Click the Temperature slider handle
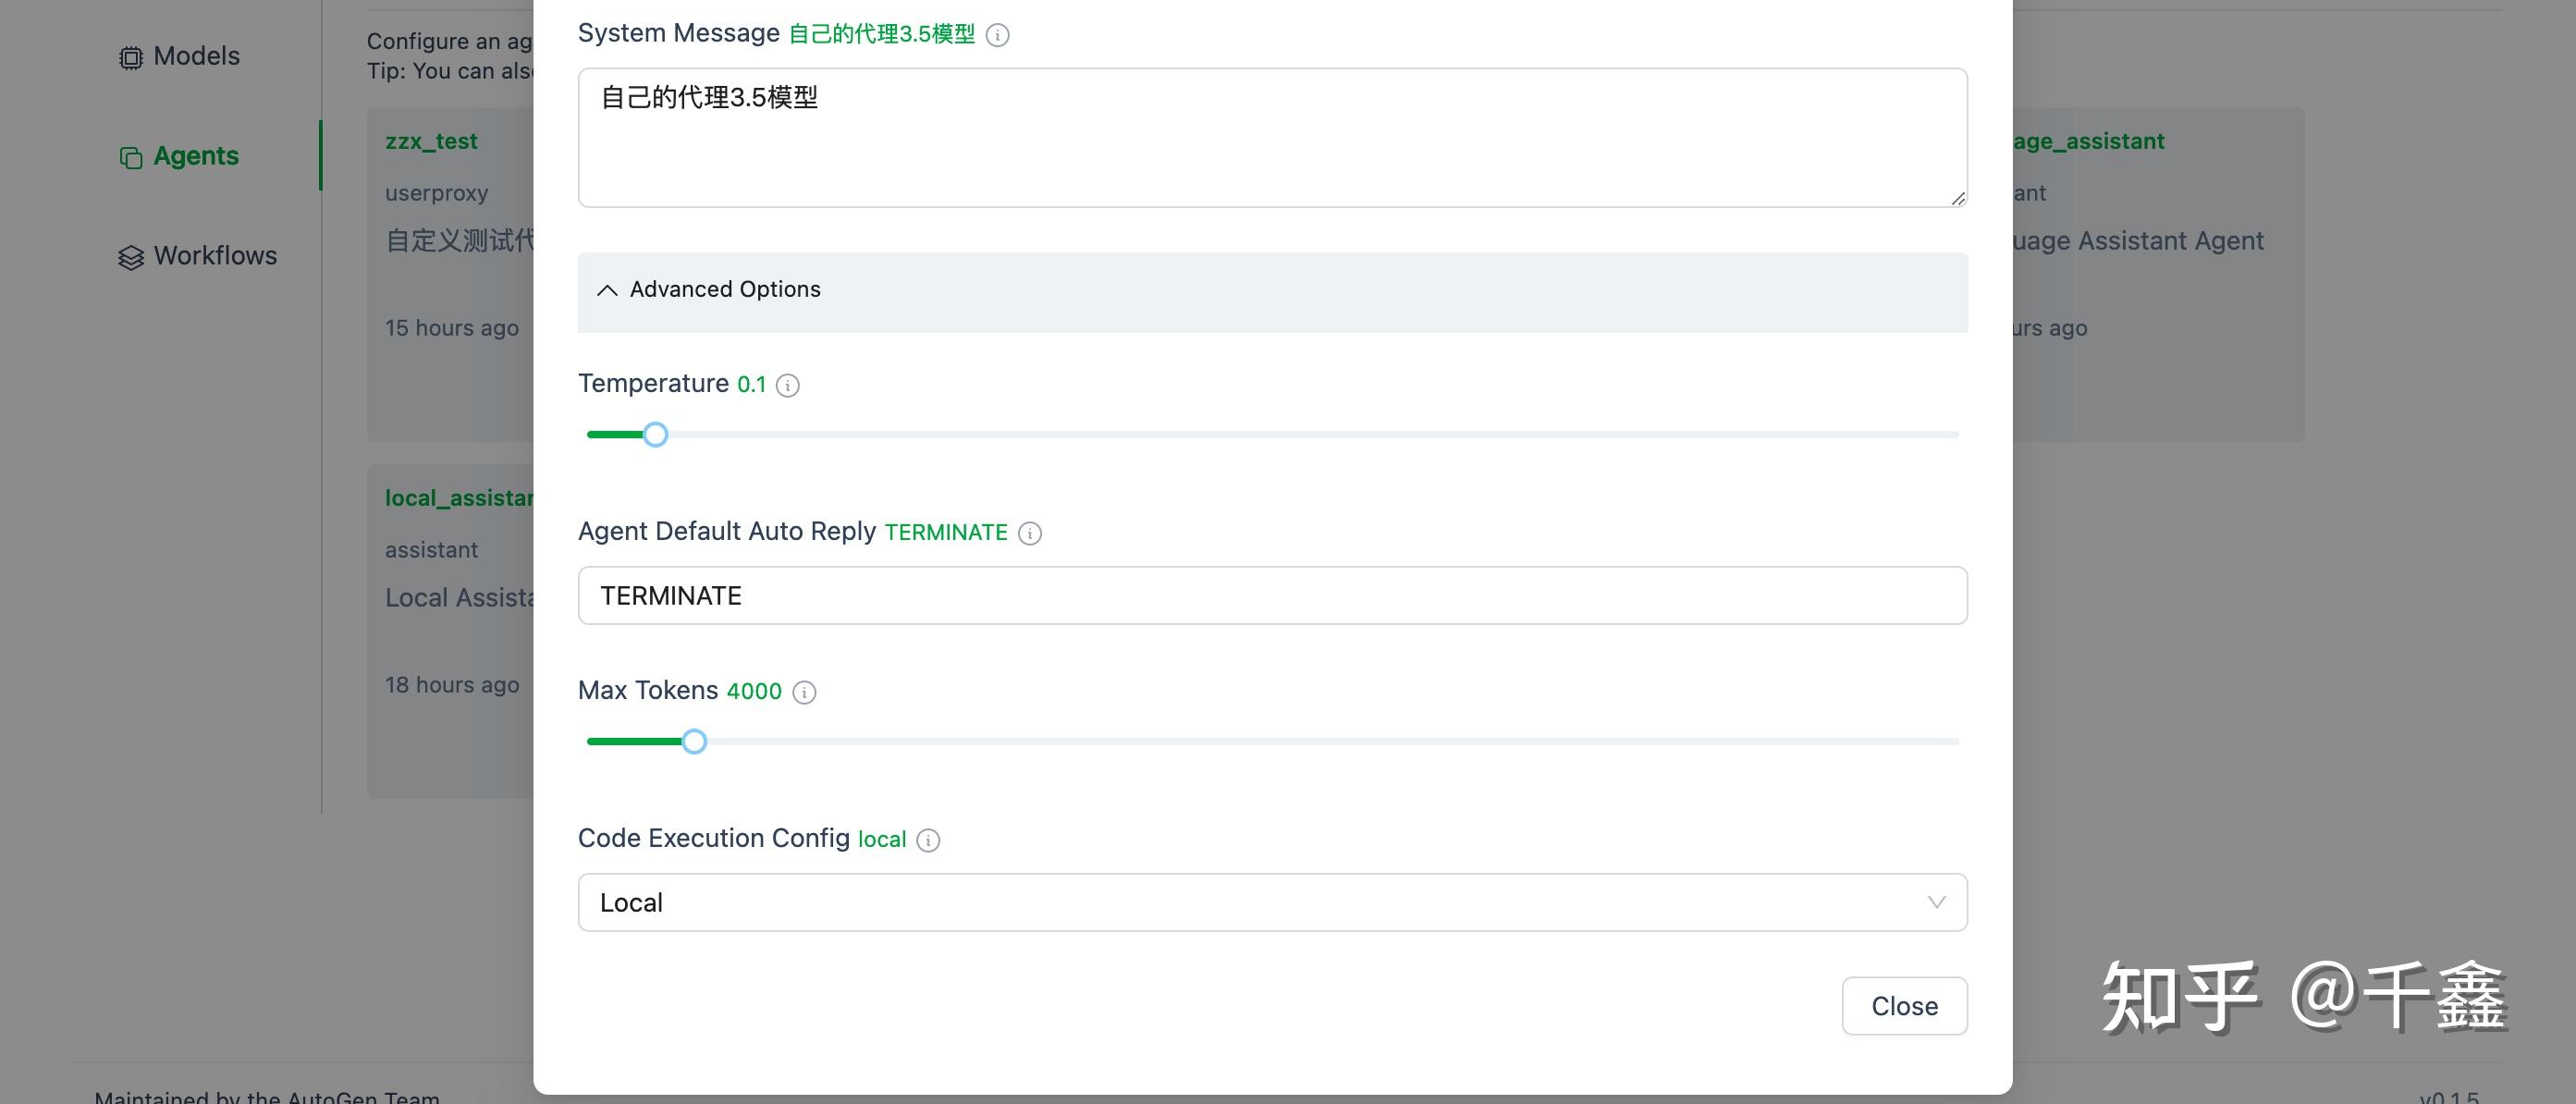The image size is (2576, 1104). [x=655, y=435]
